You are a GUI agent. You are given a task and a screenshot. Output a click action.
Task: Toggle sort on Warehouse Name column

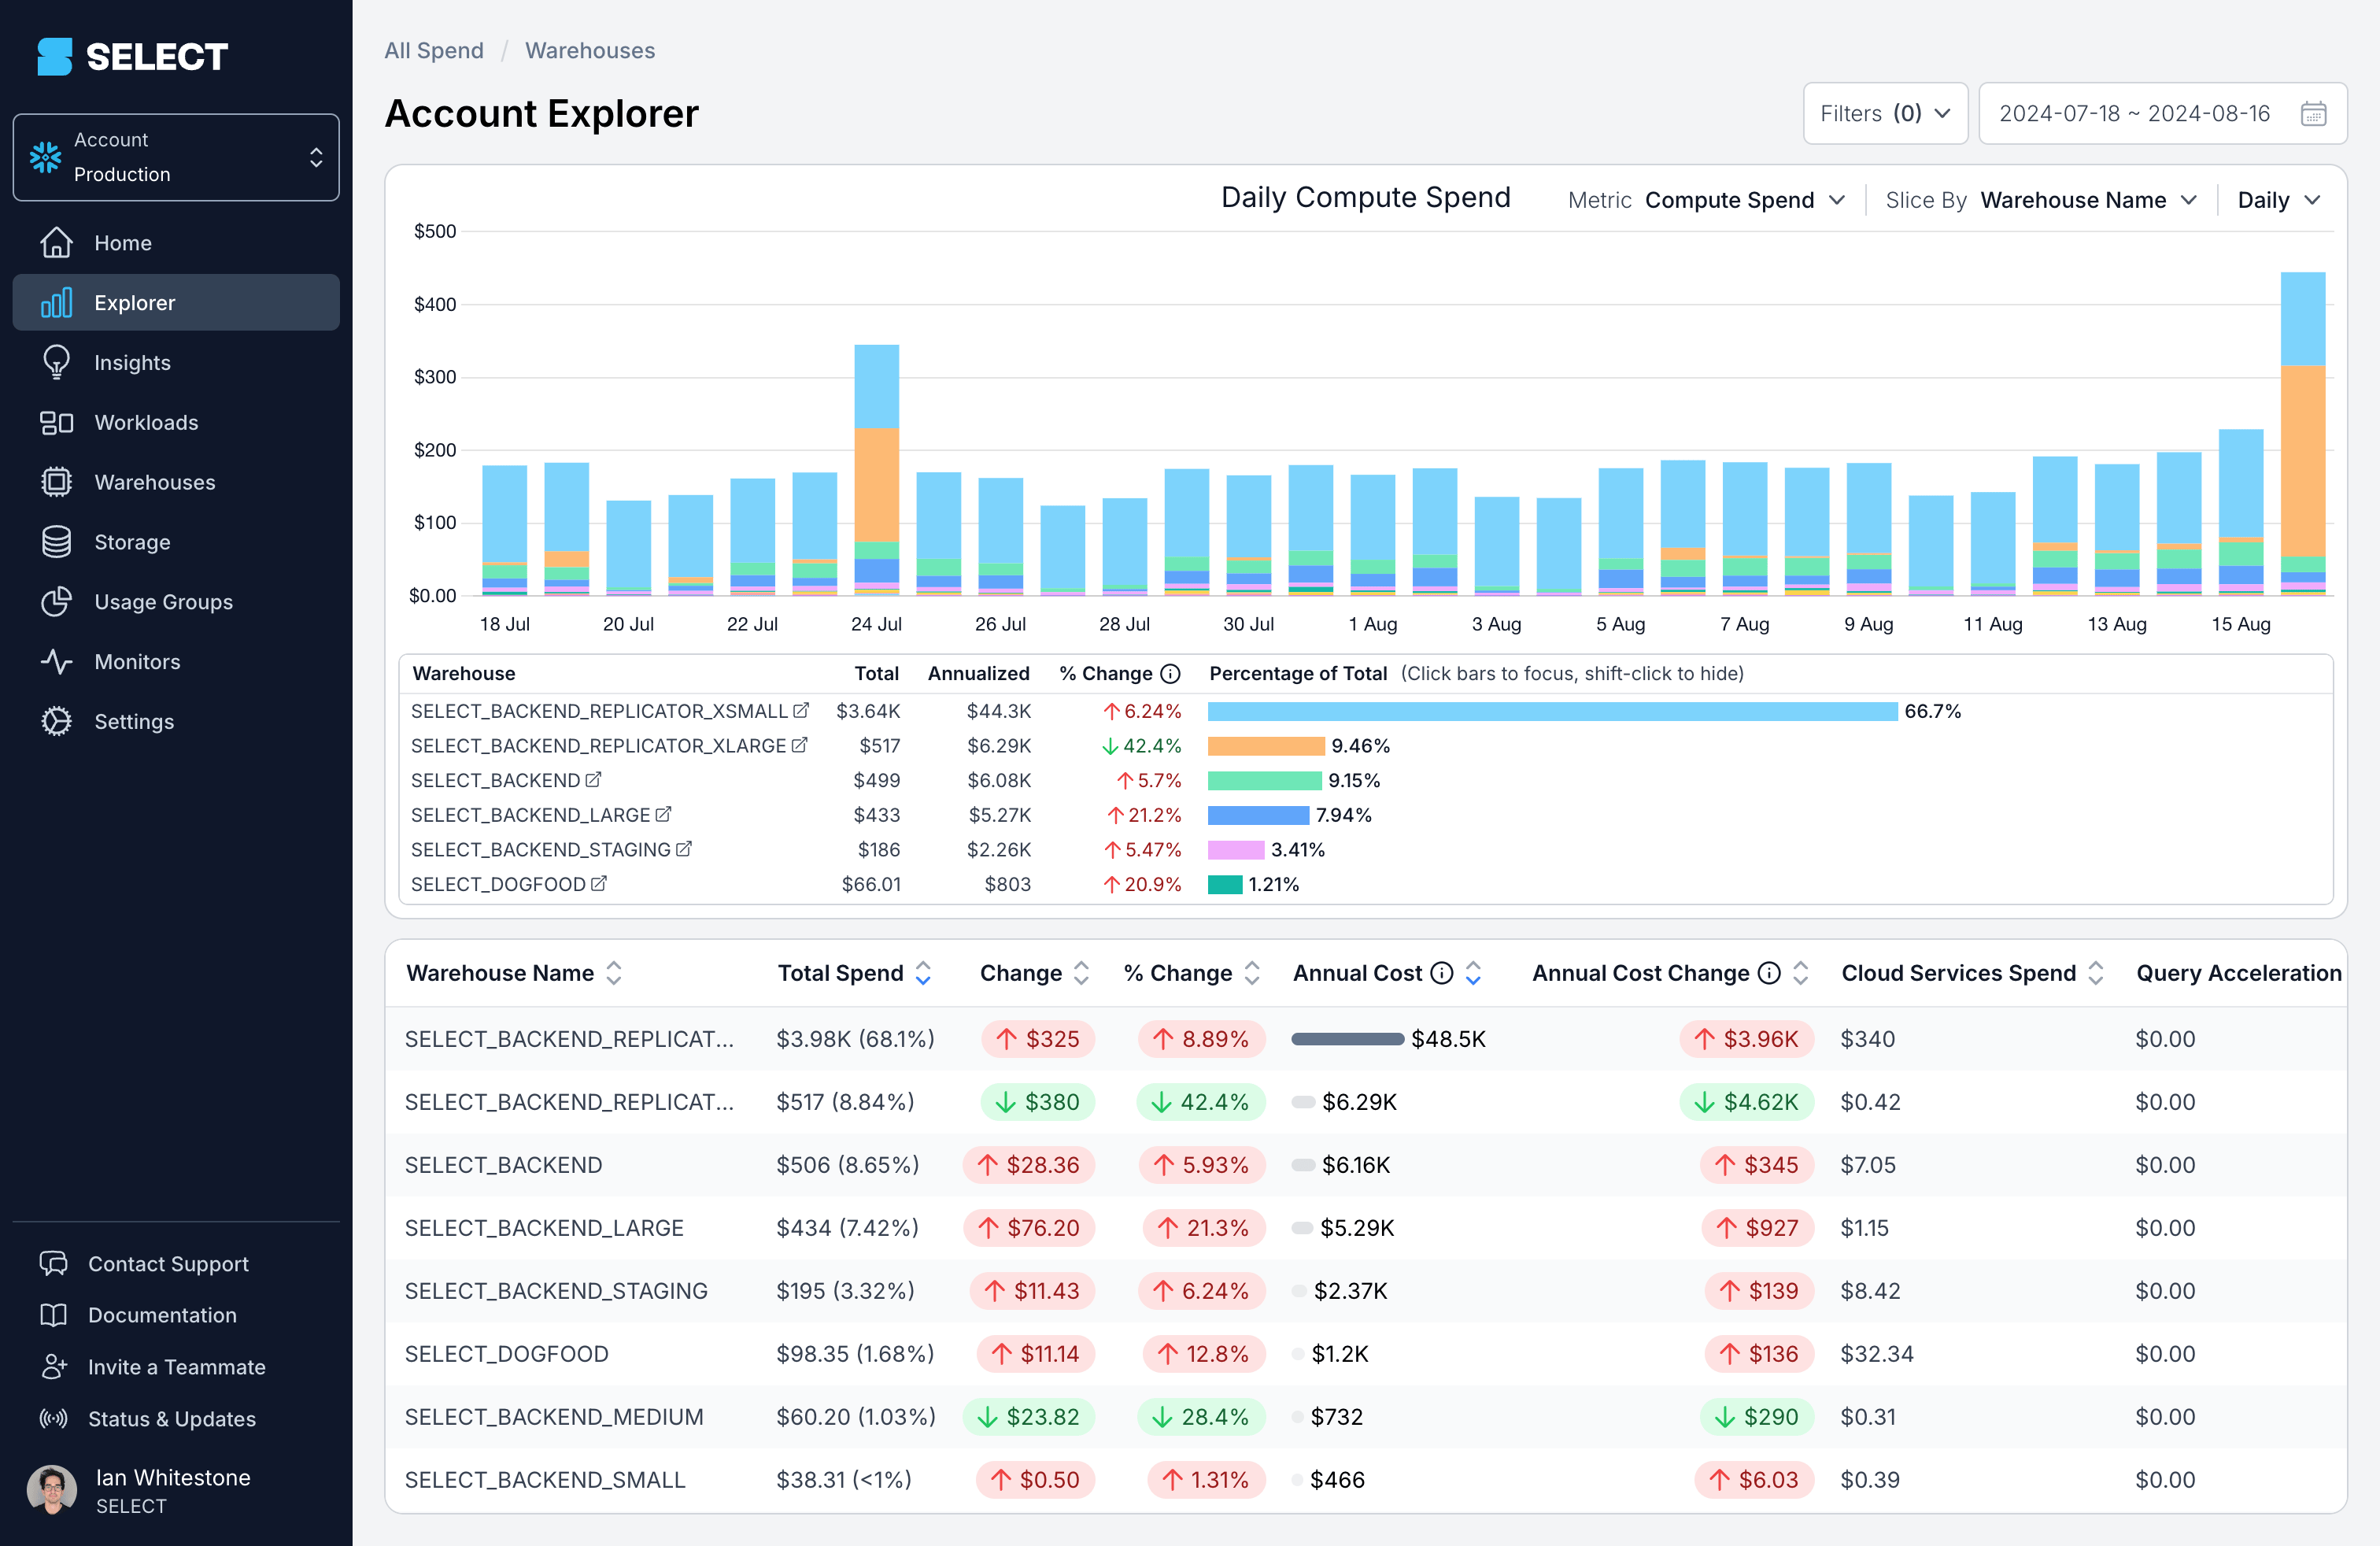click(x=614, y=973)
